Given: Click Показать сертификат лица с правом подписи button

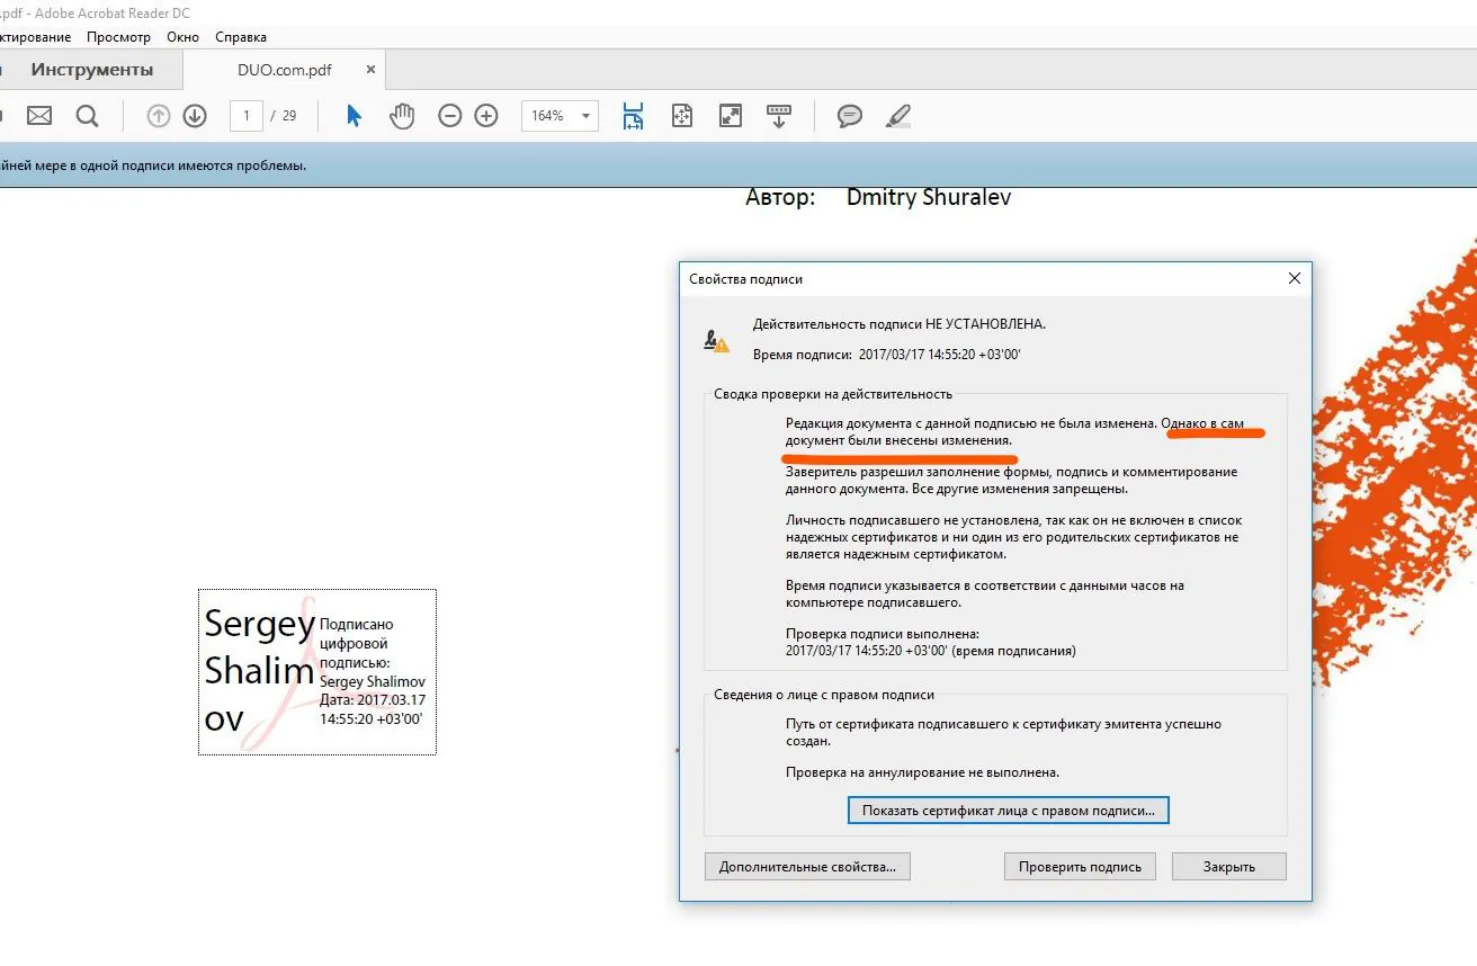Looking at the screenshot, I should point(1008,810).
